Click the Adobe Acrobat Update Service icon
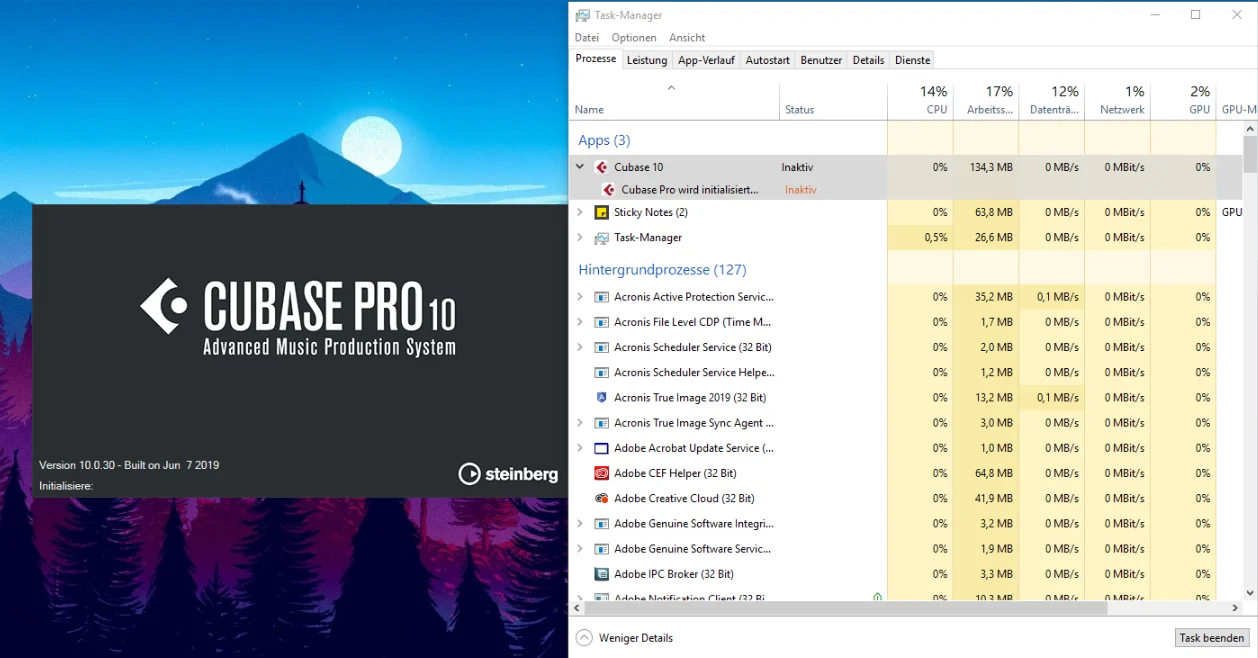Screen dimensions: 1258x658 tap(601, 448)
